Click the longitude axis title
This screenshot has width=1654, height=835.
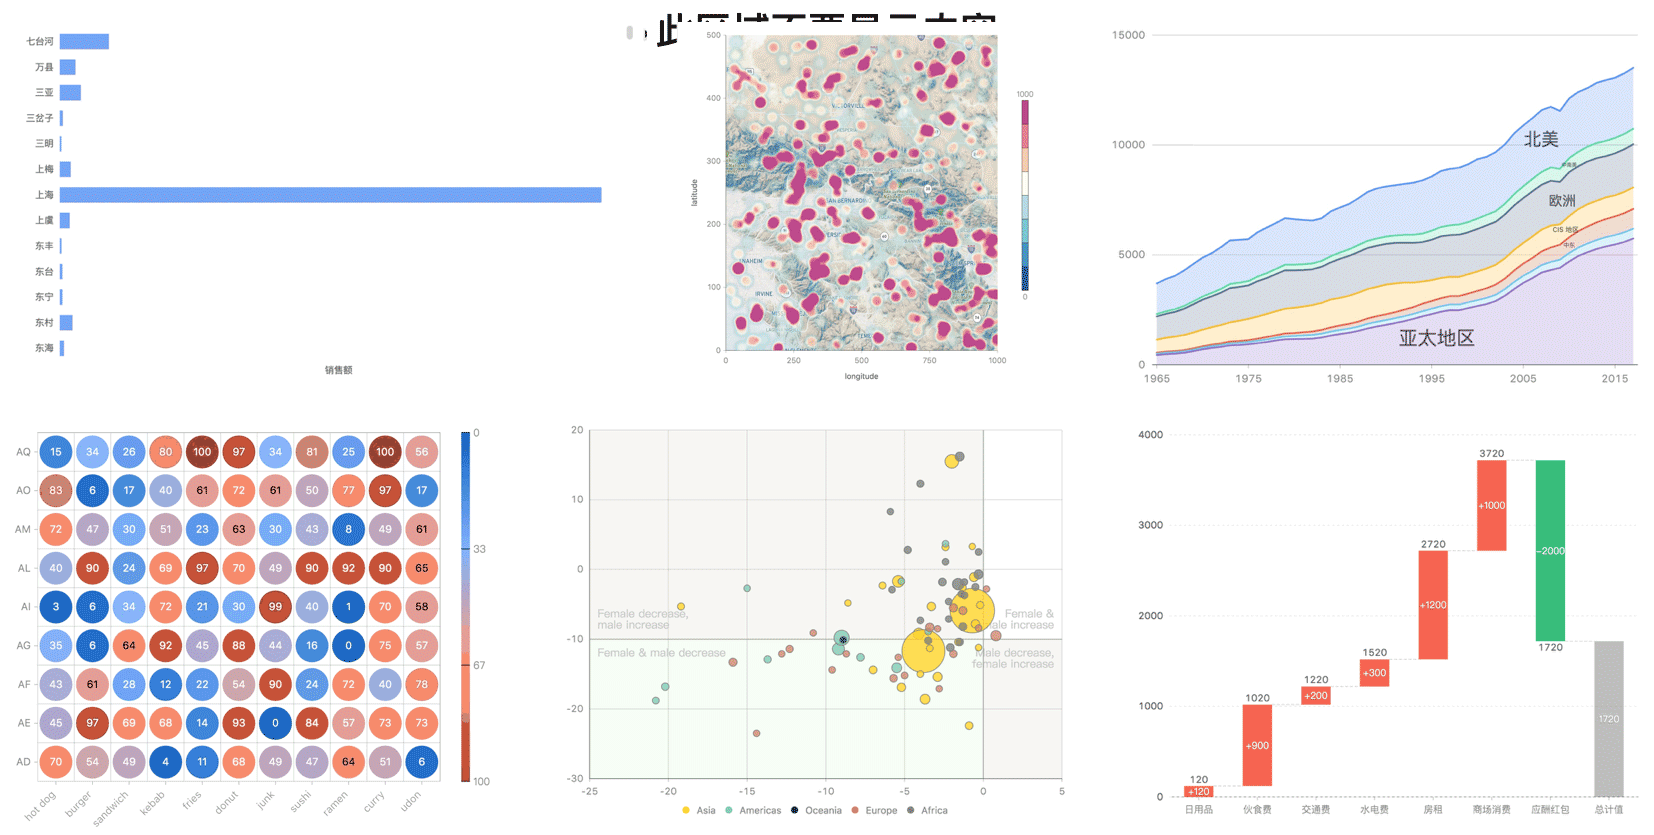tap(861, 376)
